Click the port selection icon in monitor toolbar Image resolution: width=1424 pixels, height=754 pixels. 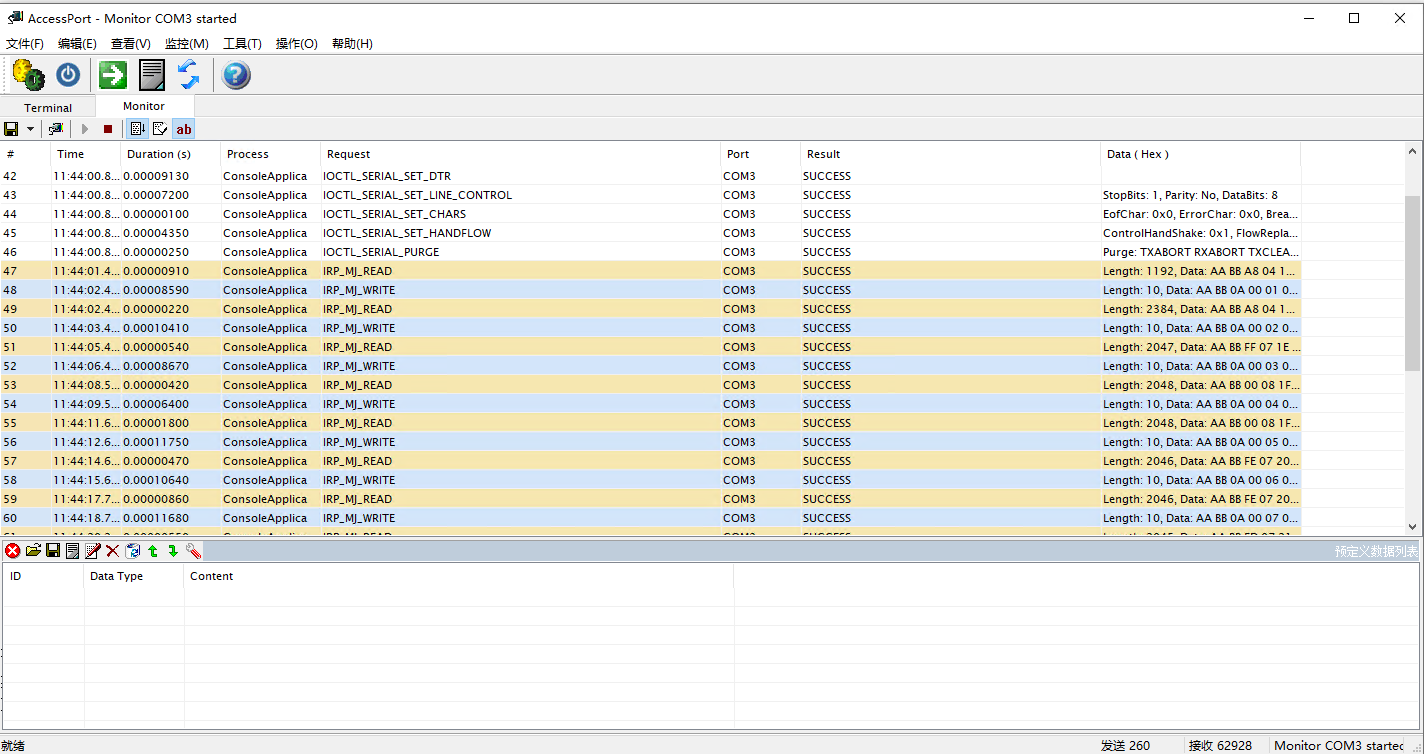(x=56, y=129)
